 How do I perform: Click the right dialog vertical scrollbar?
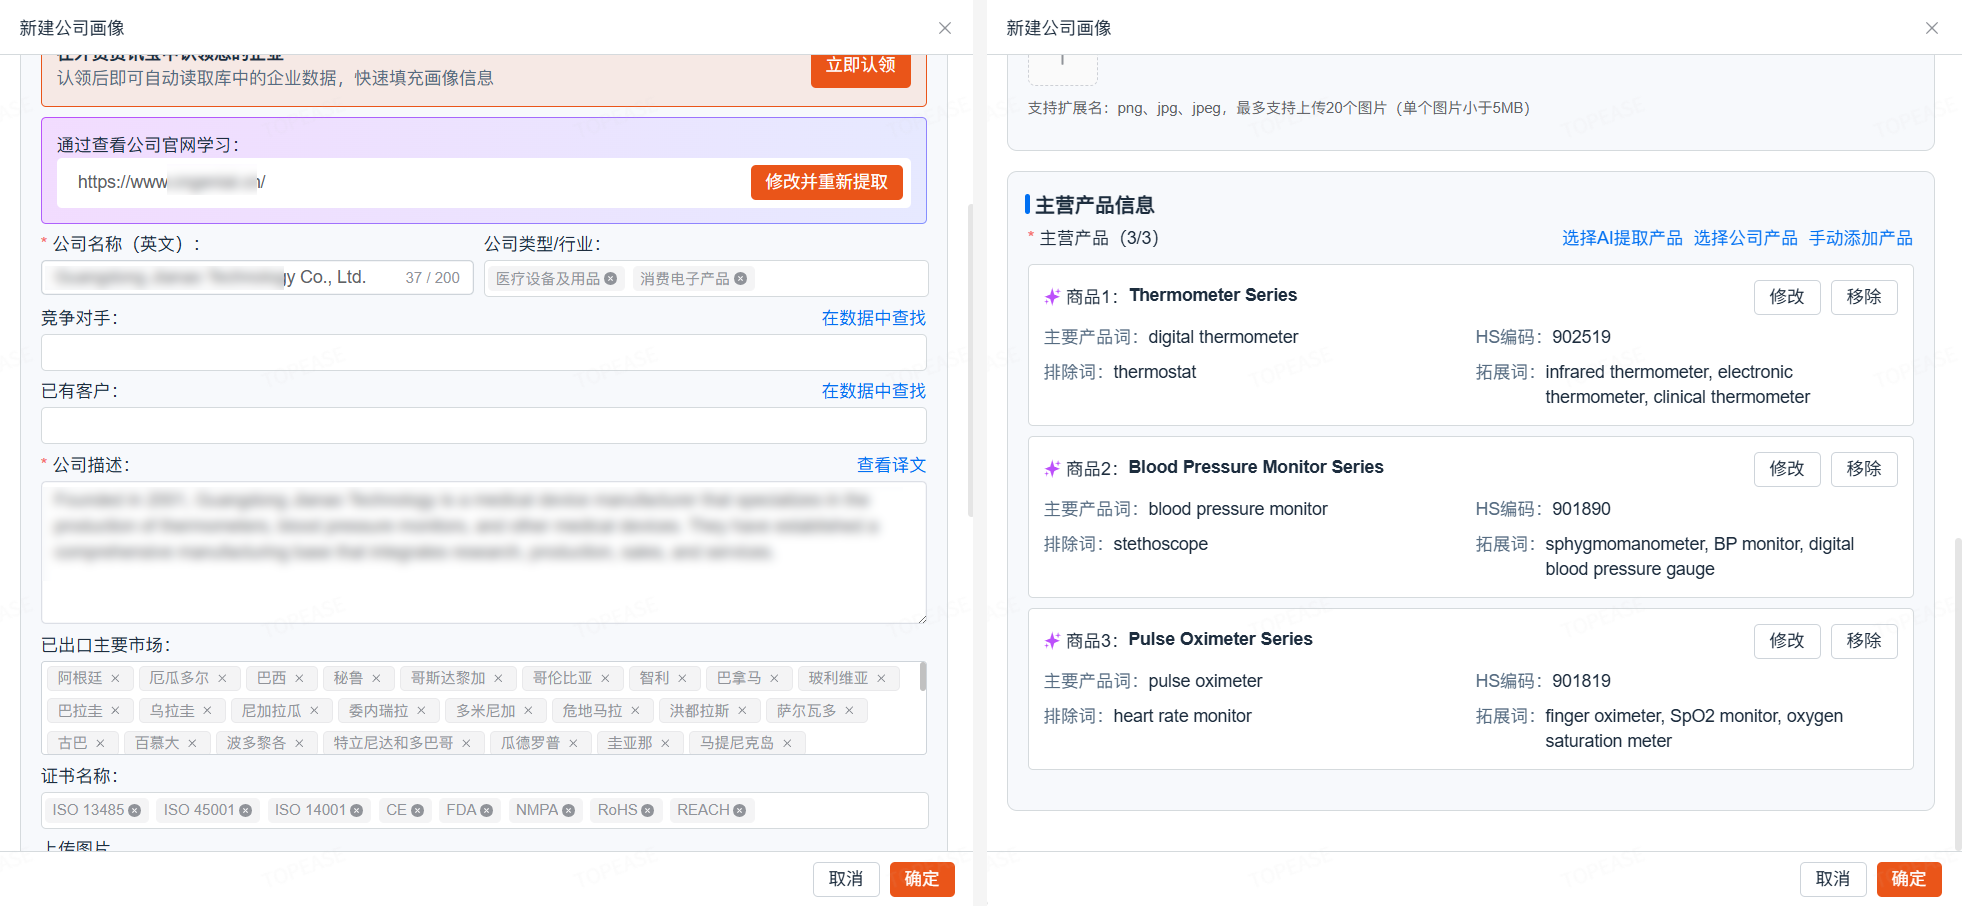point(1958,694)
